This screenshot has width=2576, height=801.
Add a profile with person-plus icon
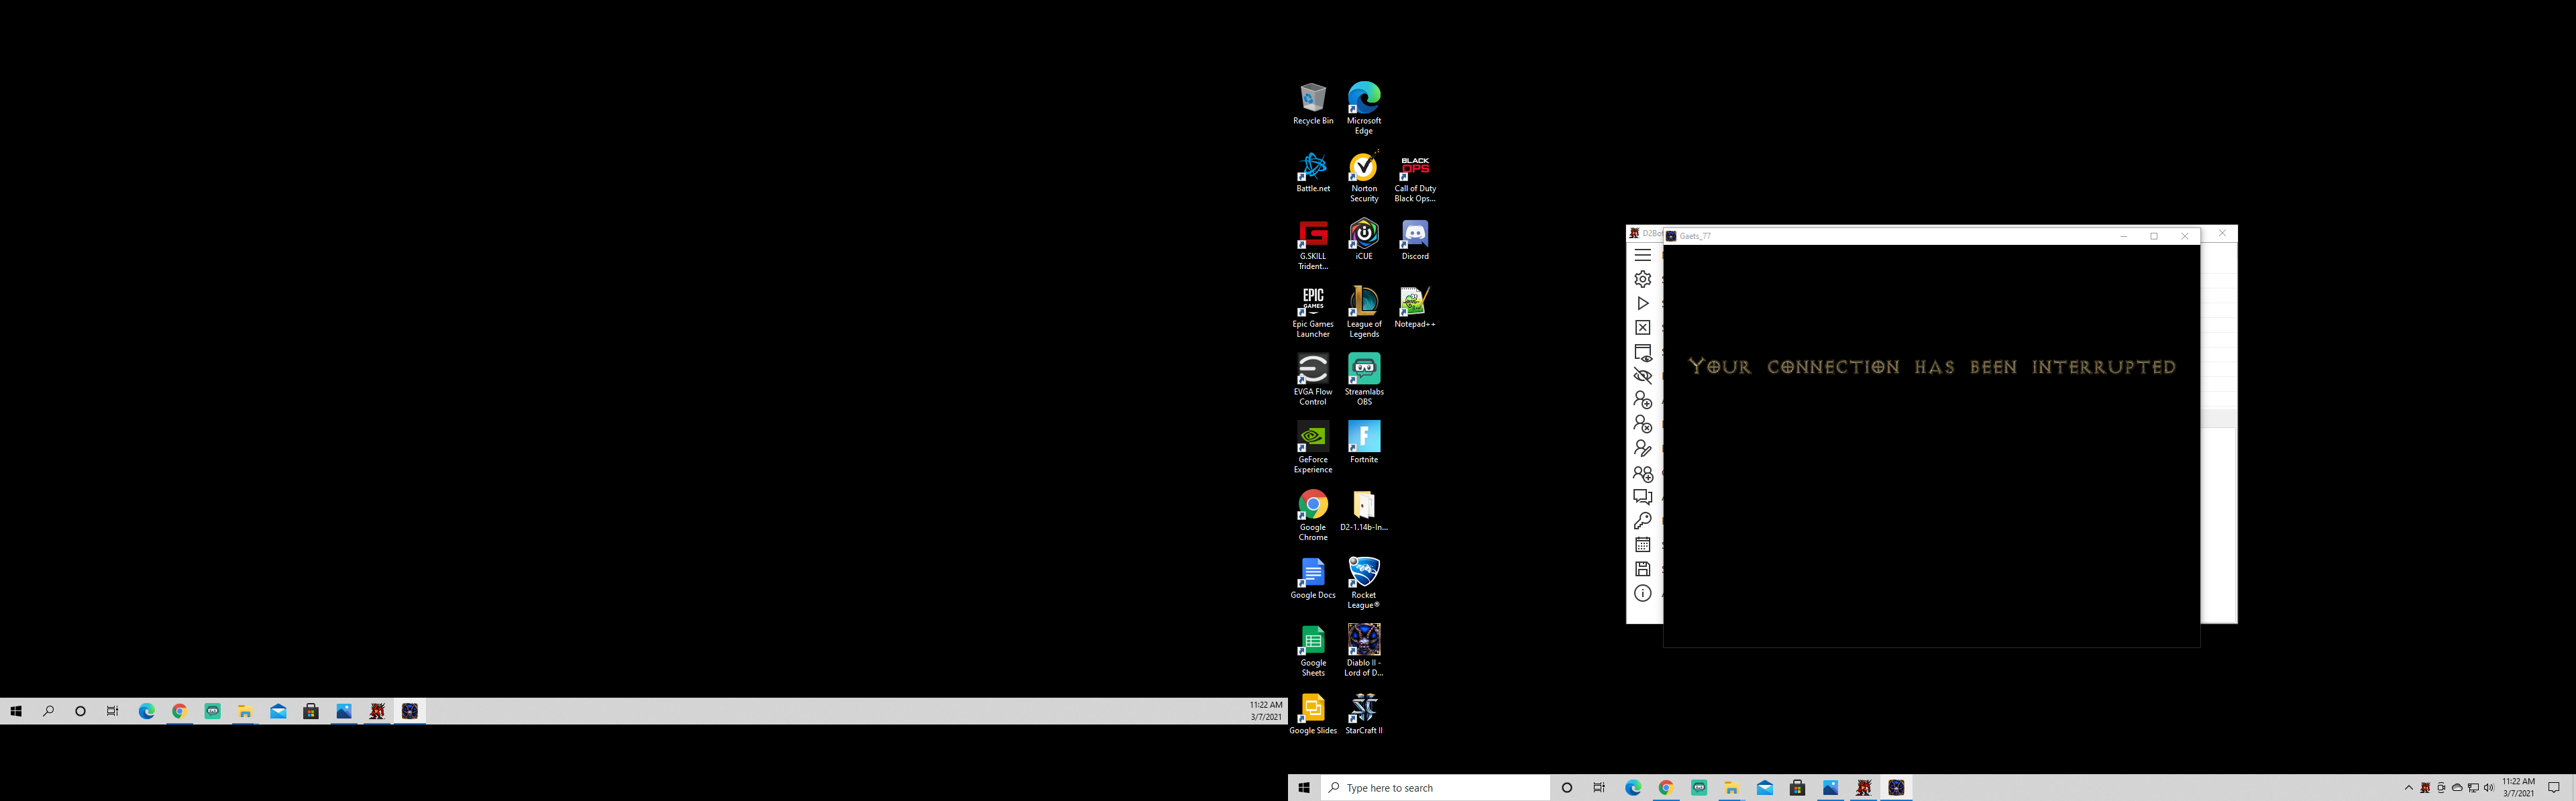click(x=1642, y=400)
